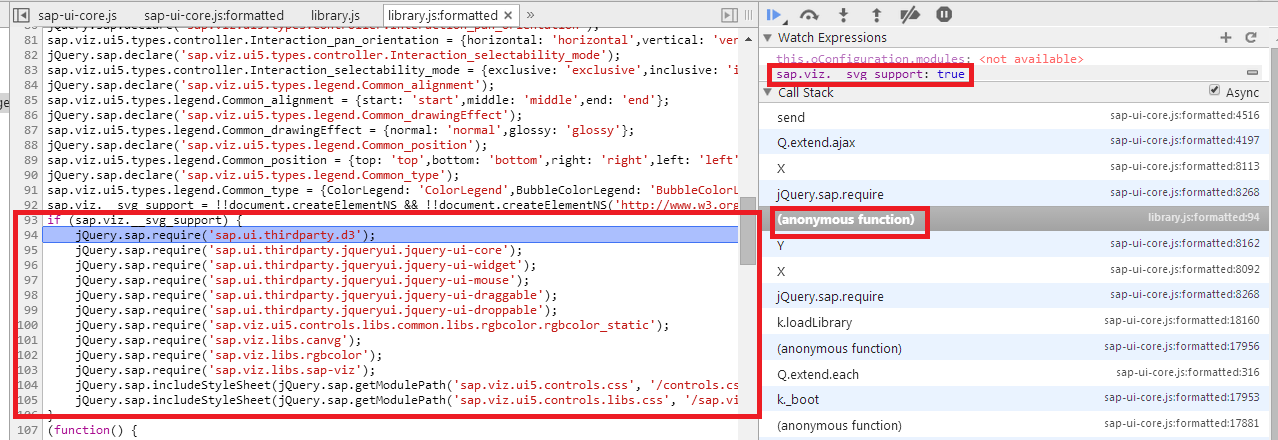The height and width of the screenshot is (440, 1278).
Task: Select the Q.extend.each call stack frame
Action: [1010, 373]
